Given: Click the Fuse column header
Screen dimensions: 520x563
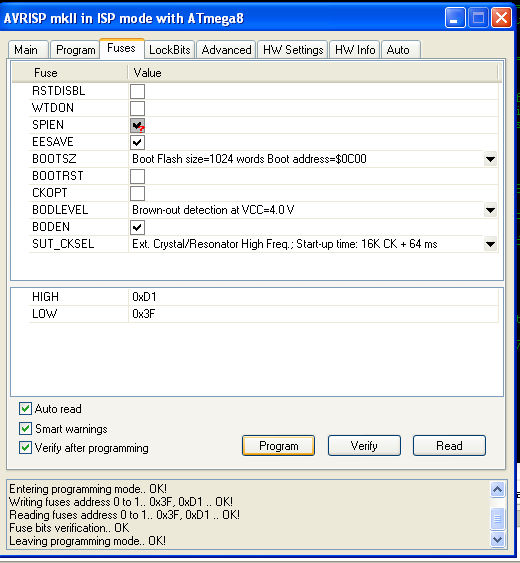Looking at the screenshot, I should (70, 73).
